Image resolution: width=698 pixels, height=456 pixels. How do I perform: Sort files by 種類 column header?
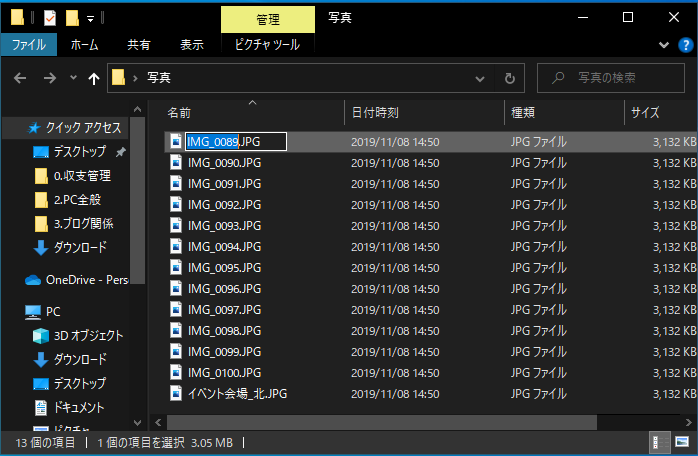click(x=522, y=112)
